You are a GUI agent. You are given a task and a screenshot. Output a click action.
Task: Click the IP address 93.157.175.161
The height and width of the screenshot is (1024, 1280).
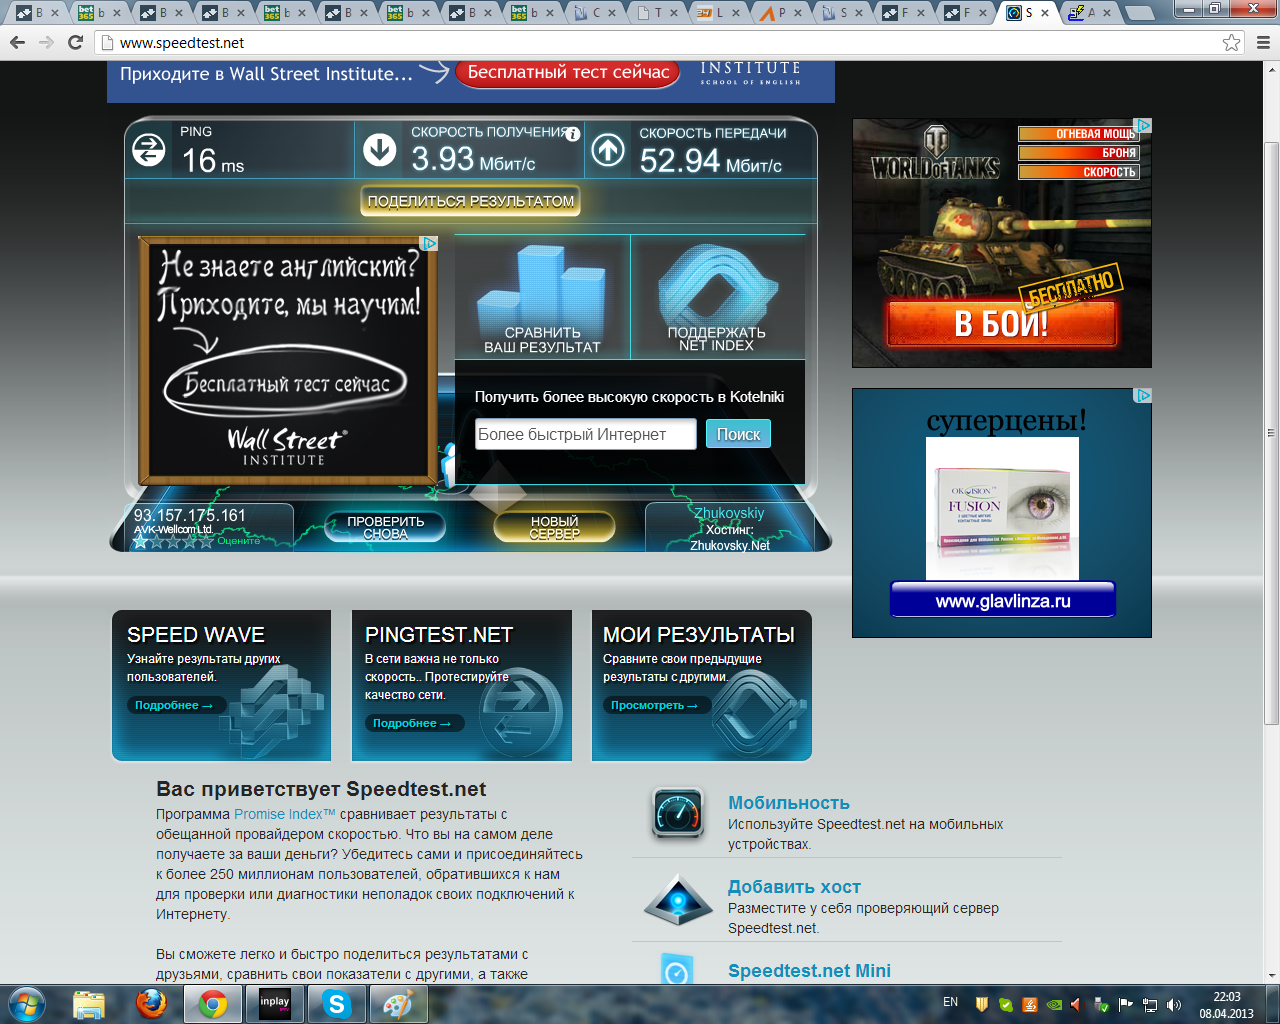[190, 515]
